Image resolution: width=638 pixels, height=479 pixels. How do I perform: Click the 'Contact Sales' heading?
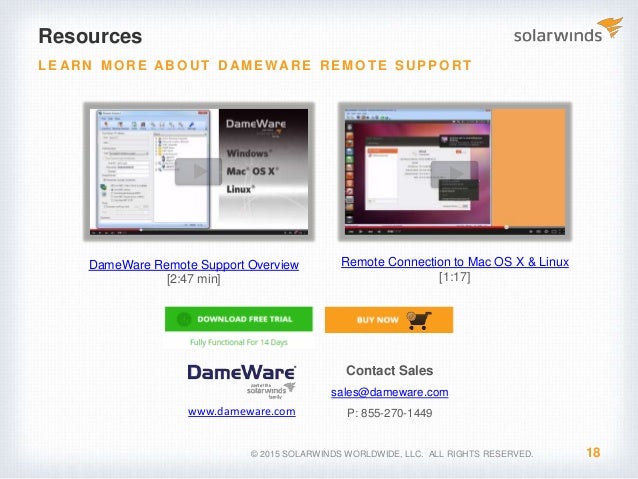[x=389, y=370]
